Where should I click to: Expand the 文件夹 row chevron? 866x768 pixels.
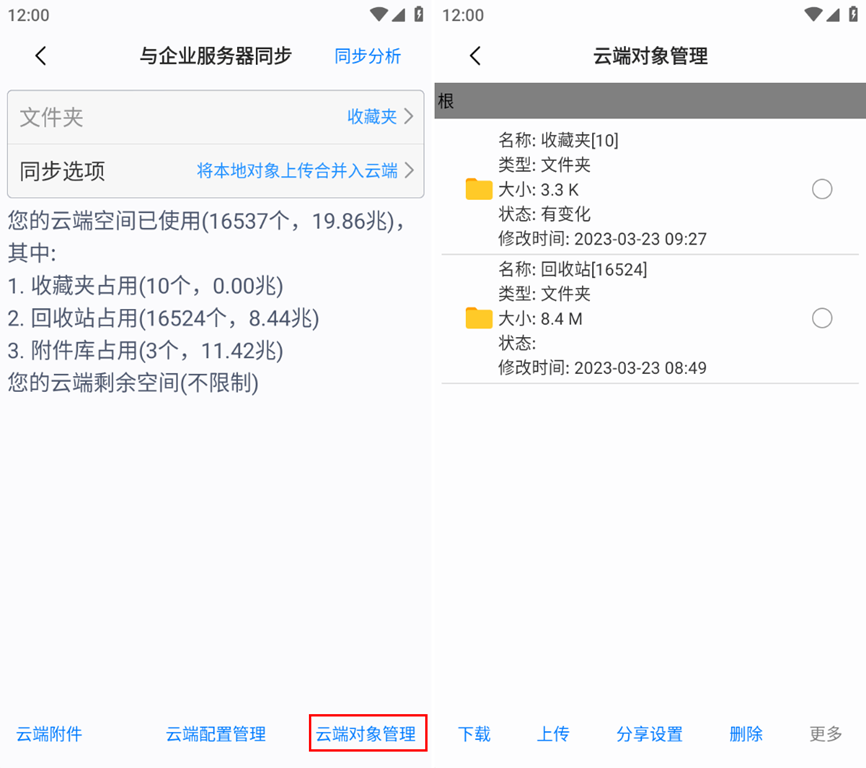tap(408, 117)
